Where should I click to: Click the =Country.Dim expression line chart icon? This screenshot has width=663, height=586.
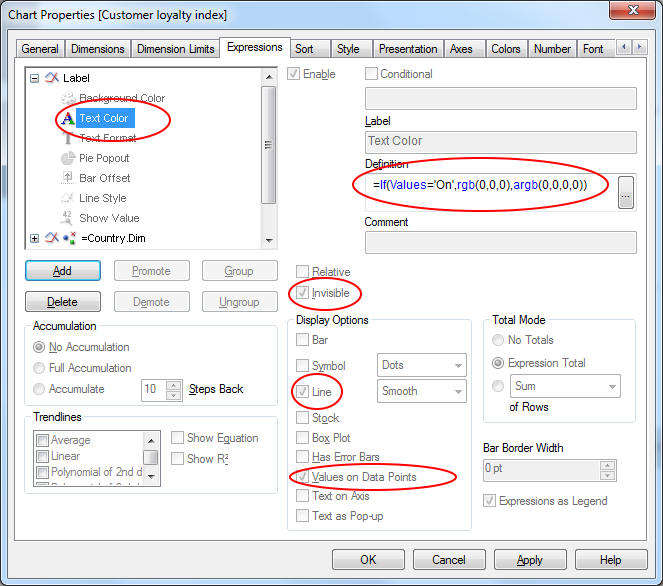coord(52,238)
